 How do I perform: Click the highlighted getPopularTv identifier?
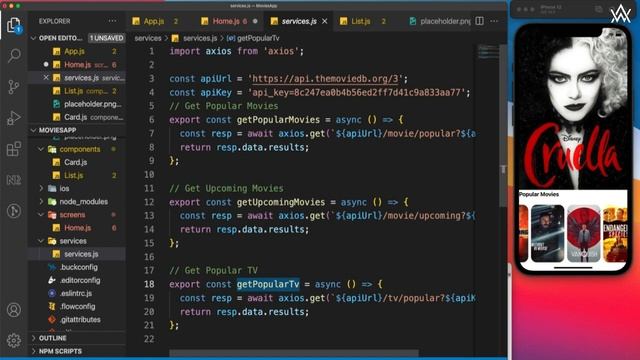click(x=268, y=284)
